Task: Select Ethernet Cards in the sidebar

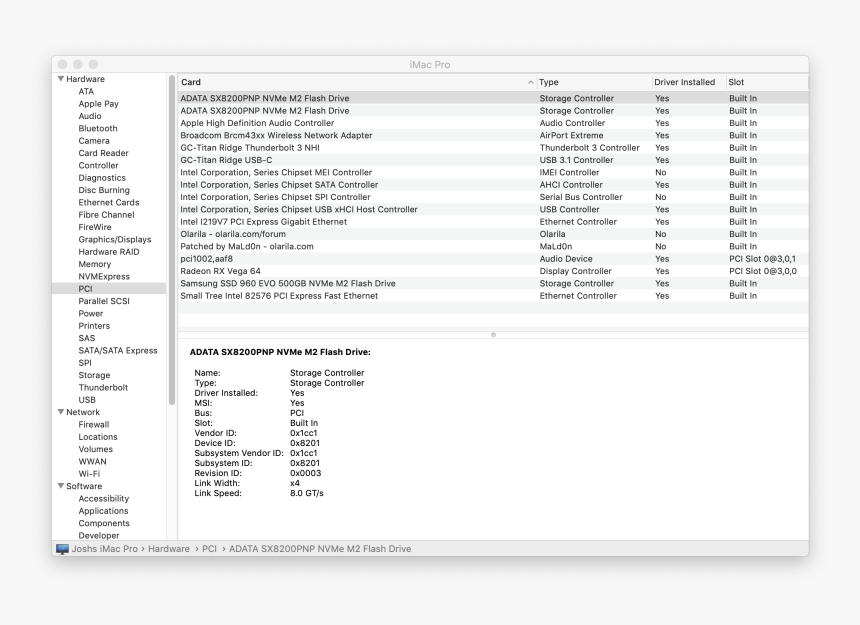Action: (109, 202)
